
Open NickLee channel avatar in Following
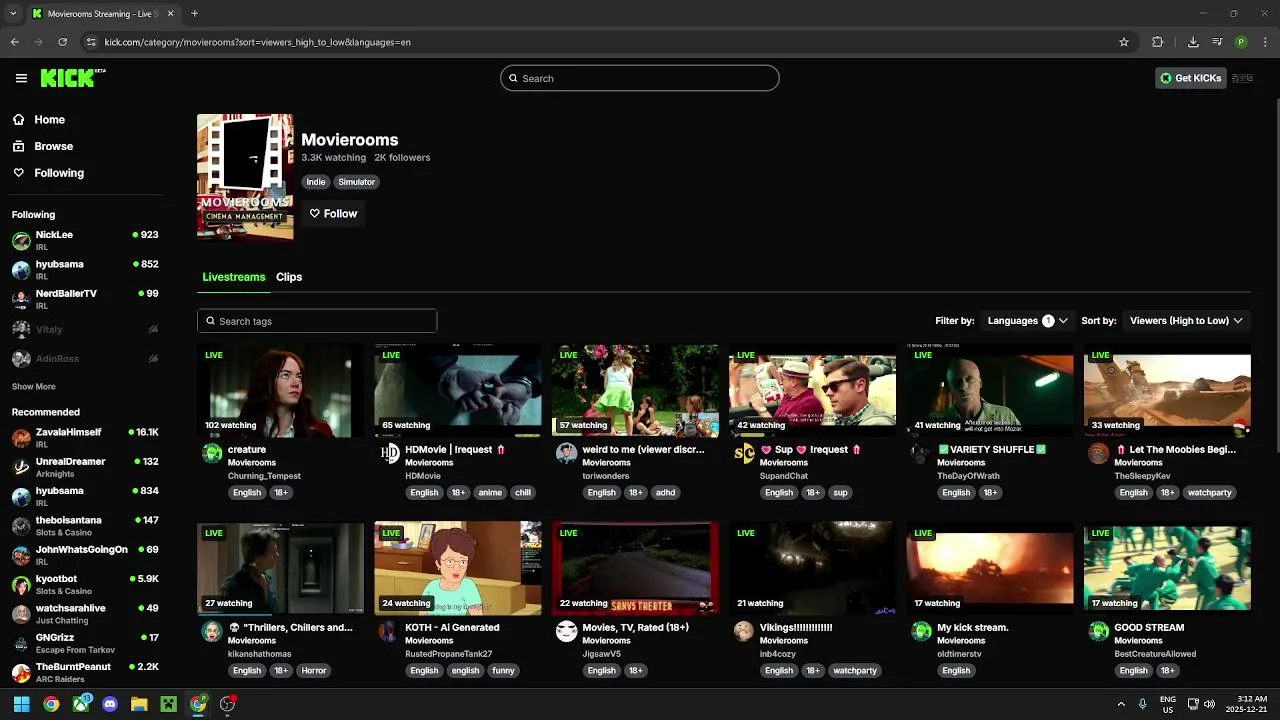tap(21, 241)
